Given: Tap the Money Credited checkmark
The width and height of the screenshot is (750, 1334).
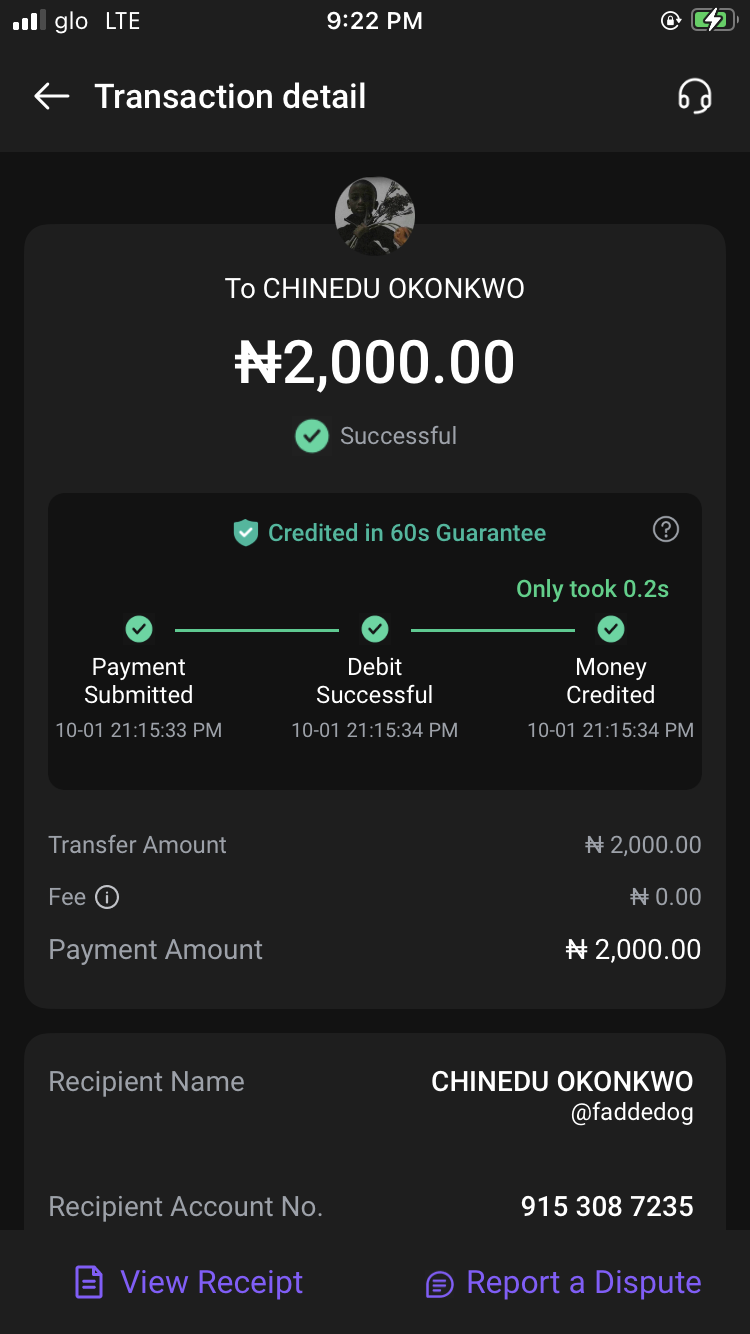Looking at the screenshot, I should tap(611, 629).
